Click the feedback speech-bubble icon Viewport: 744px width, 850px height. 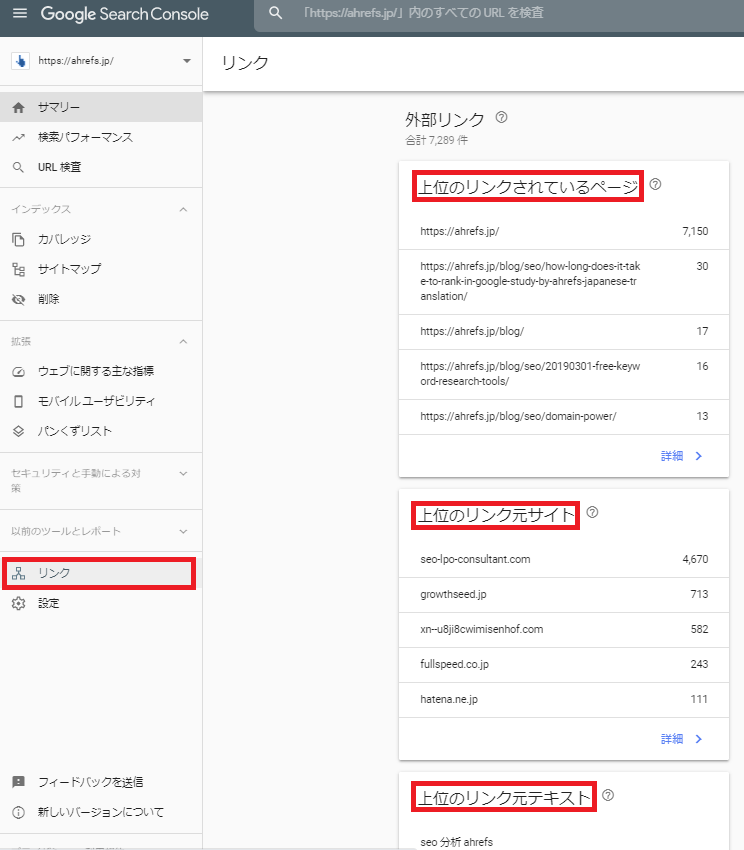(x=18, y=782)
